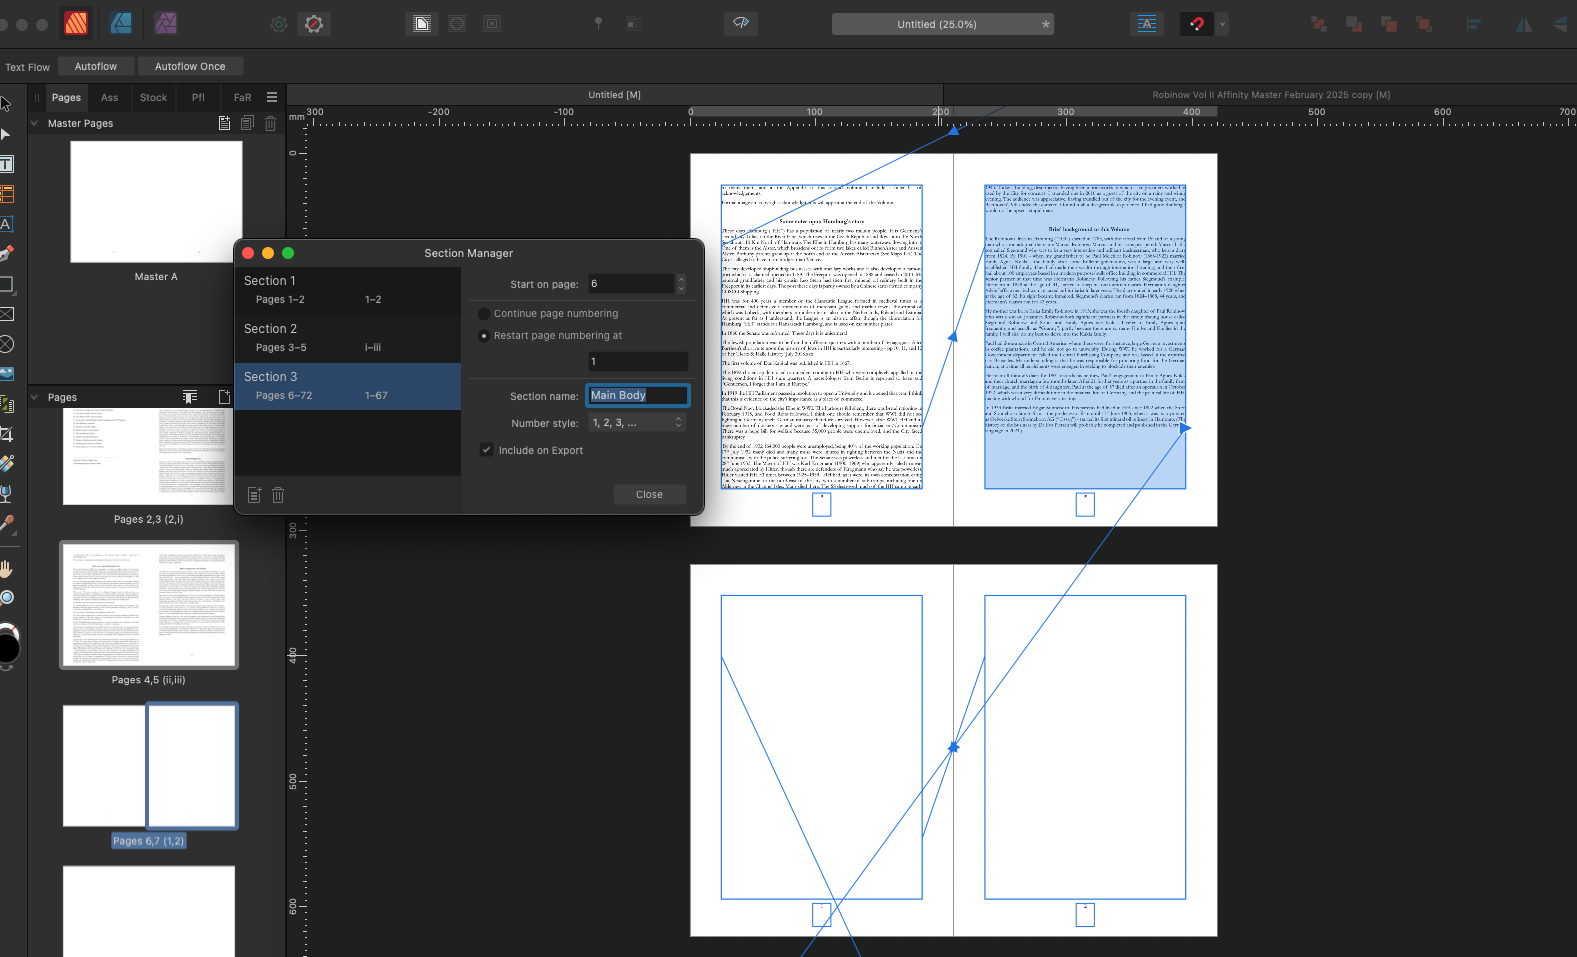Collapse the Pages section
Screen dimensions: 1577x957
click(34, 397)
